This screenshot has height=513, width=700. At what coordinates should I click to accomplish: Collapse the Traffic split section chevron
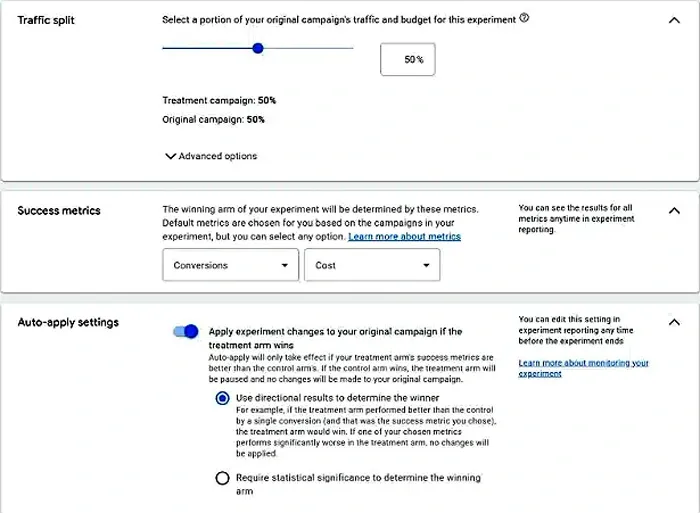click(x=674, y=21)
